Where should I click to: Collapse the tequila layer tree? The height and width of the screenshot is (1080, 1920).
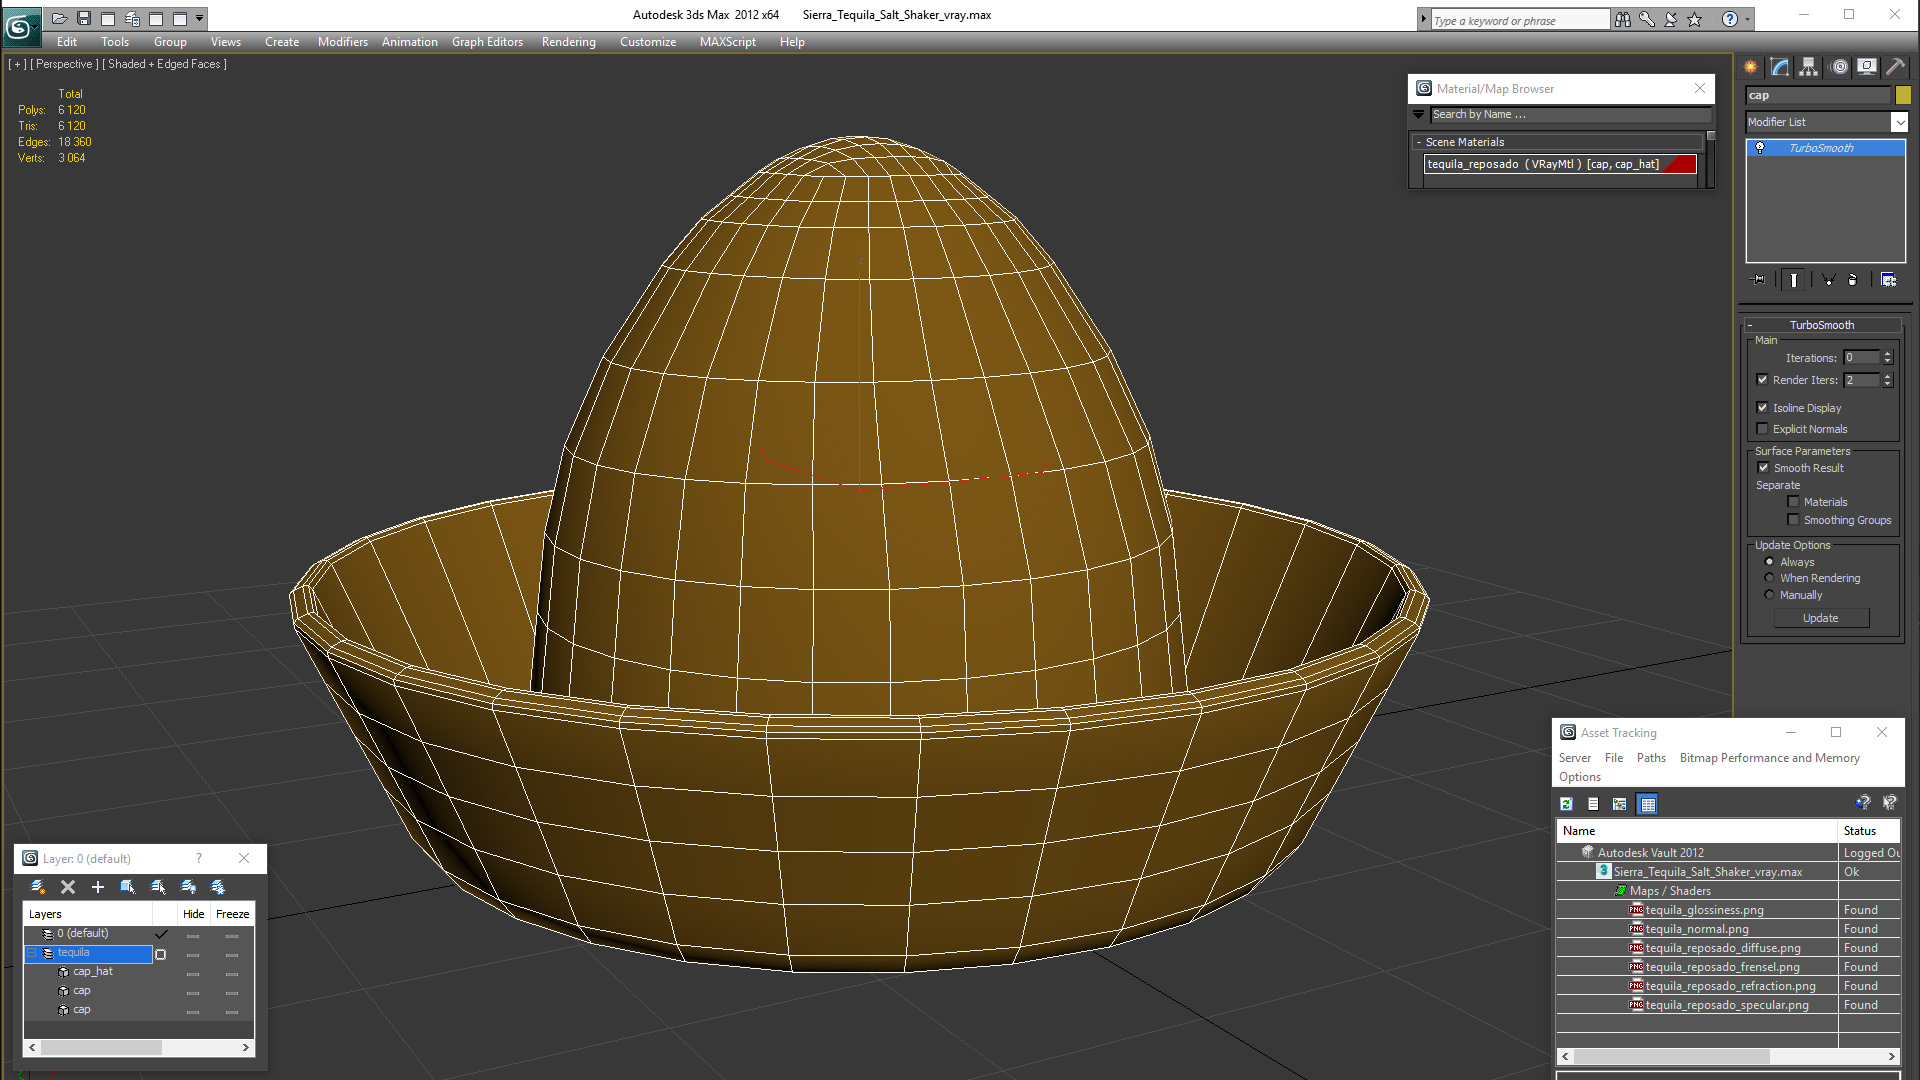point(31,953)
